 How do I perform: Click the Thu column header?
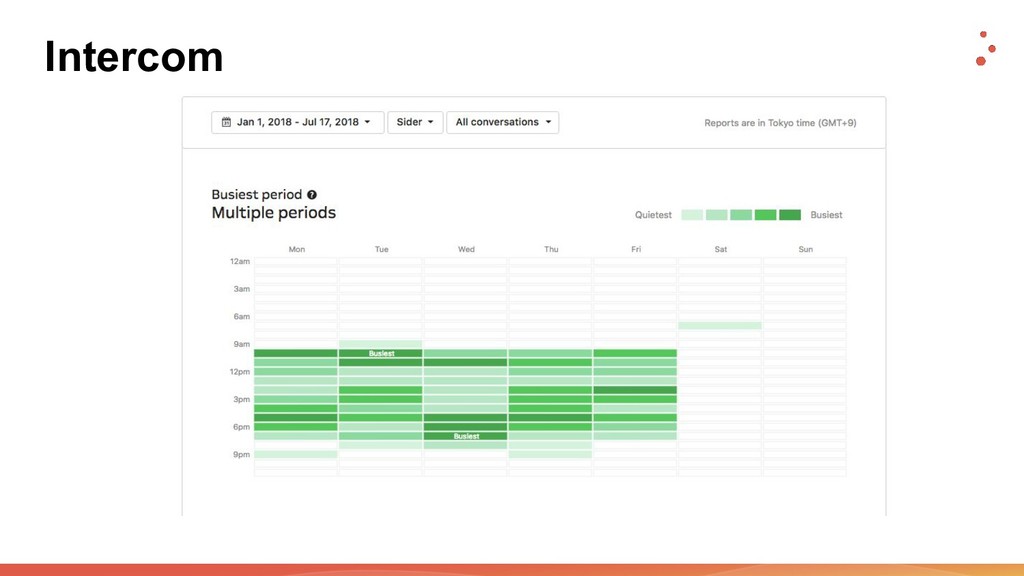click(x=551, y=249)
